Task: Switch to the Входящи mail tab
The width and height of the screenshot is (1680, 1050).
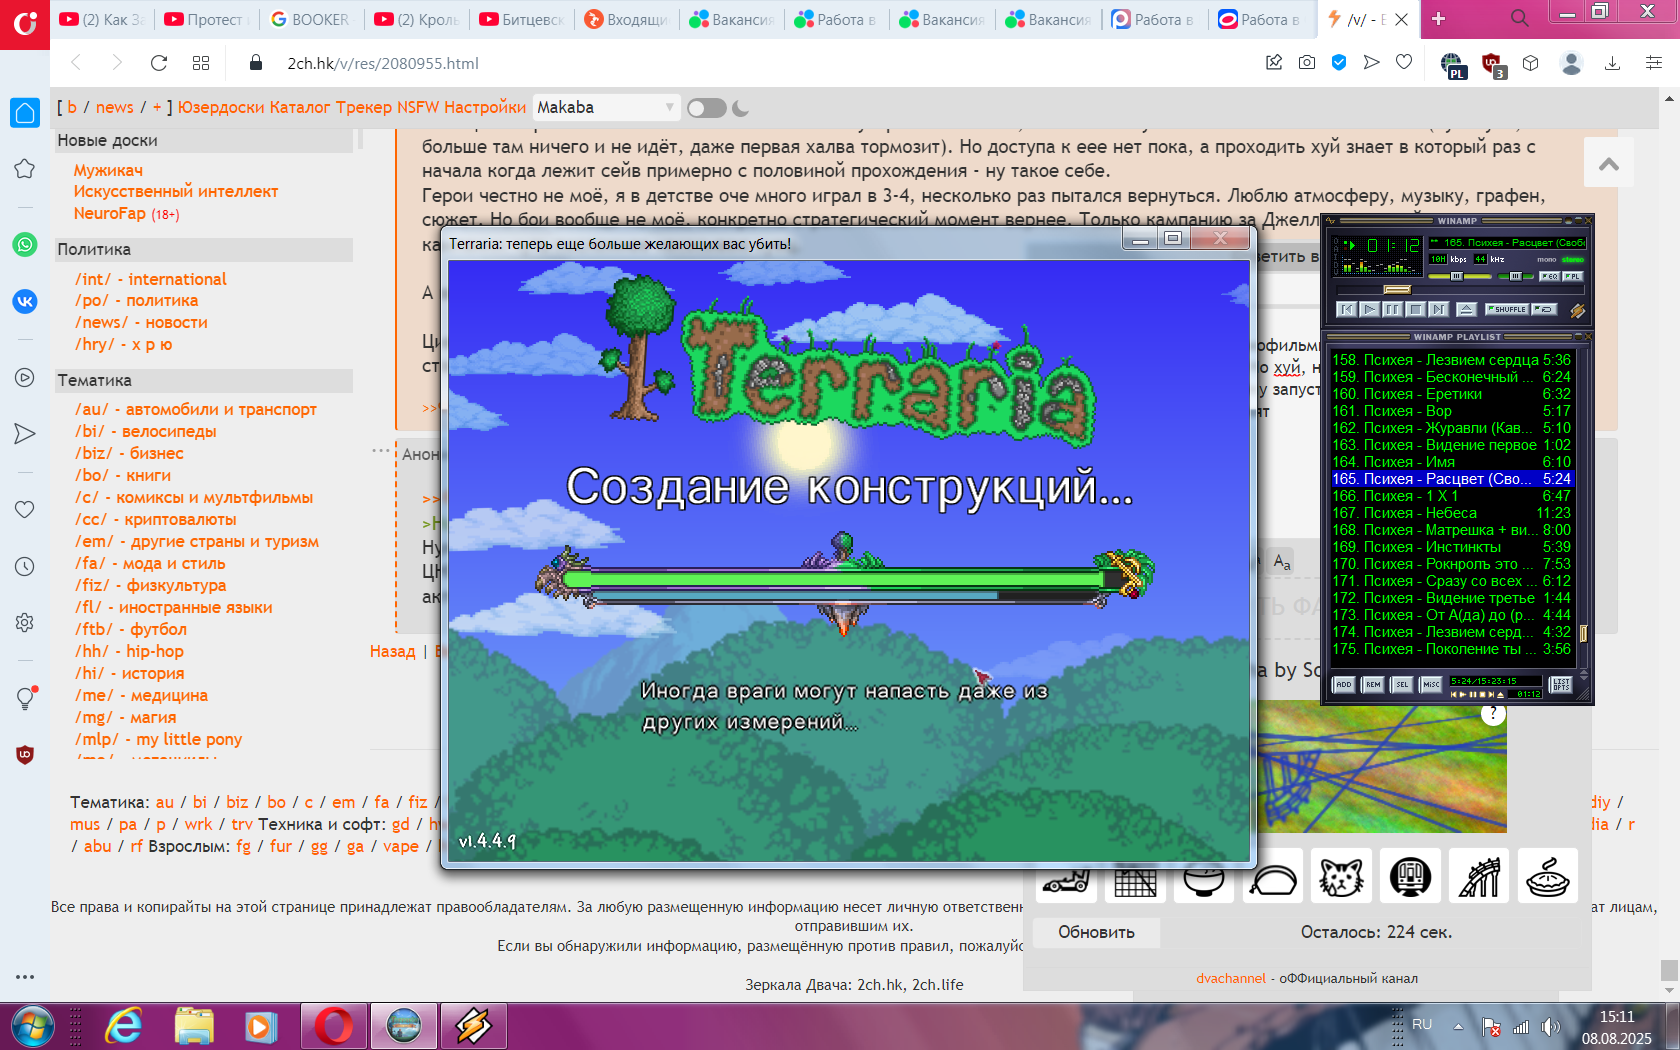Action: pyautogui.click(x=627, y=19)
